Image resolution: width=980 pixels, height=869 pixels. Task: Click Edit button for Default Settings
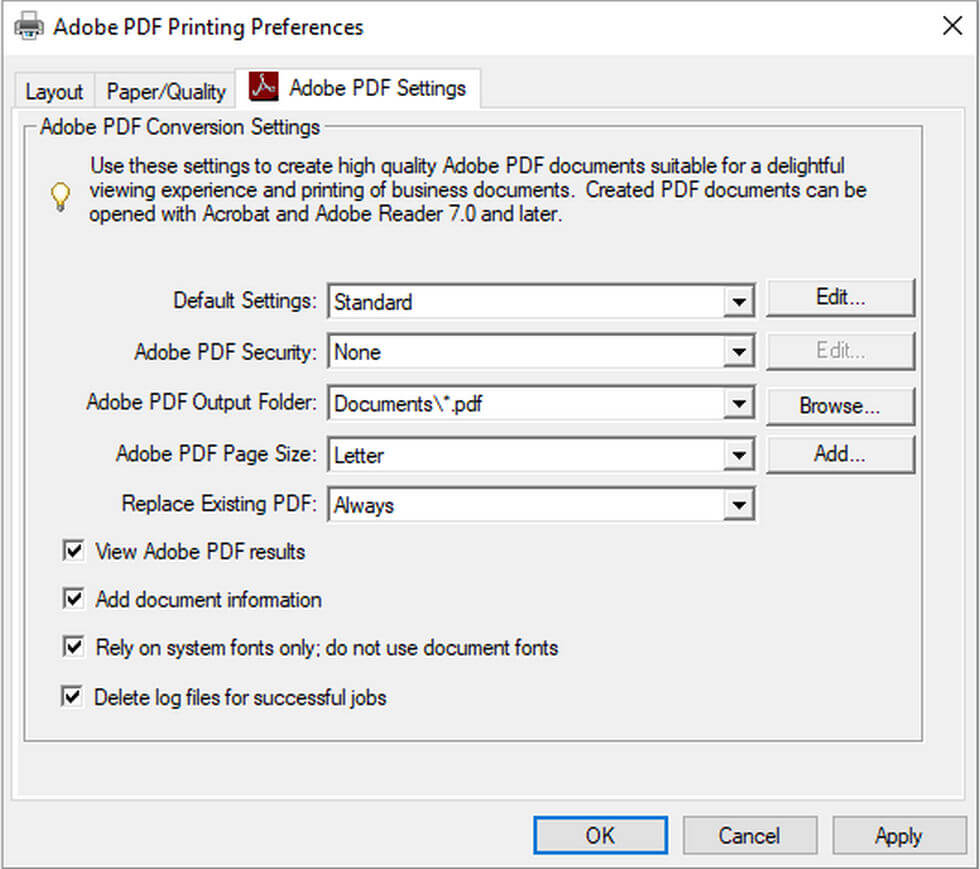(840, 298)
